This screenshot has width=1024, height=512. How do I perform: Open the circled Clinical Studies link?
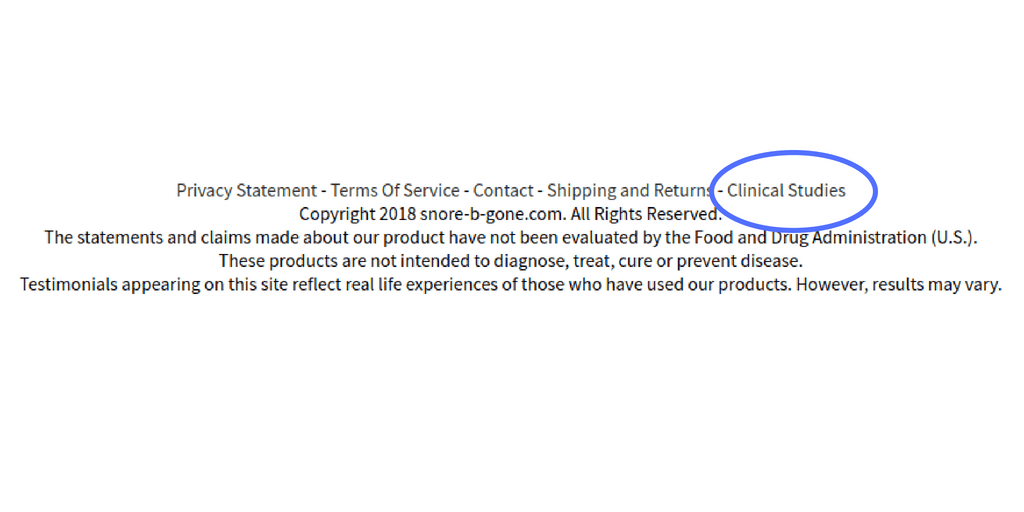pyautogui.click(x=786, y=191)
